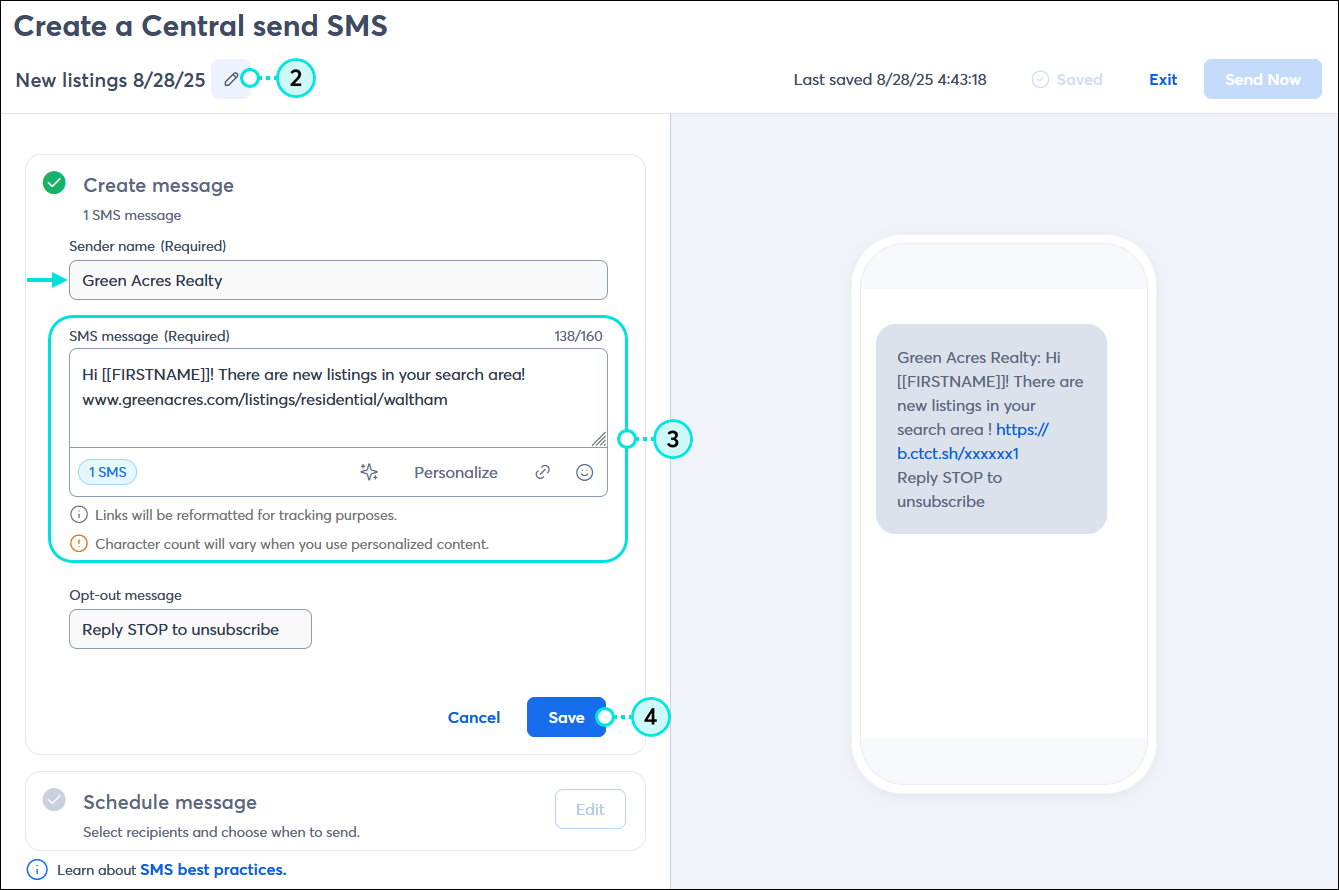The image size is (1339, 890).
Task: Cancel editing the message
Action: click(x=473, y=717)
